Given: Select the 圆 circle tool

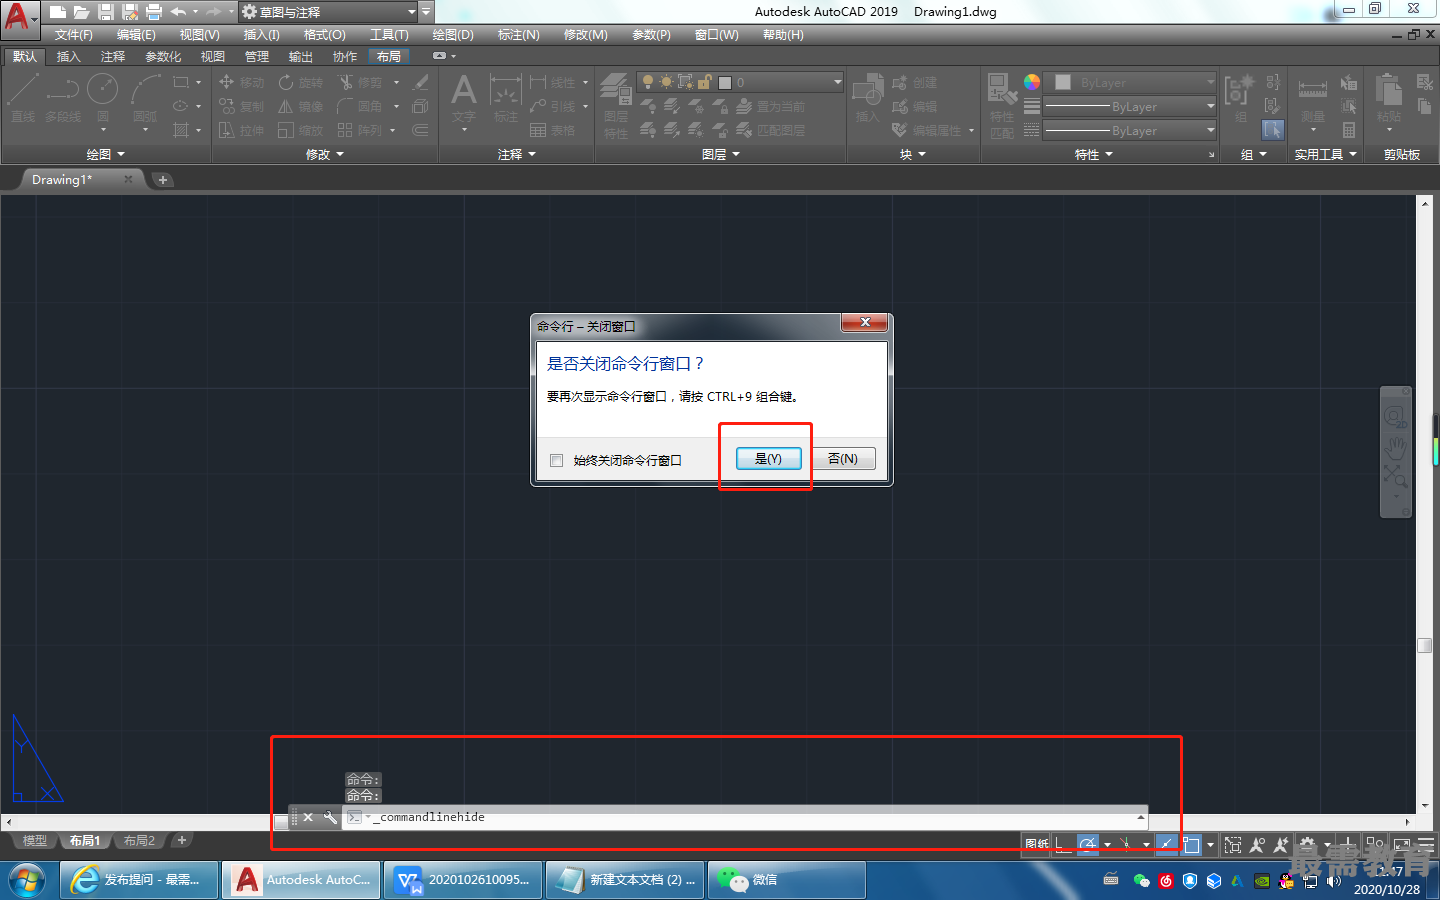Looking at the screenshot, I should click(x=102, y=98).
